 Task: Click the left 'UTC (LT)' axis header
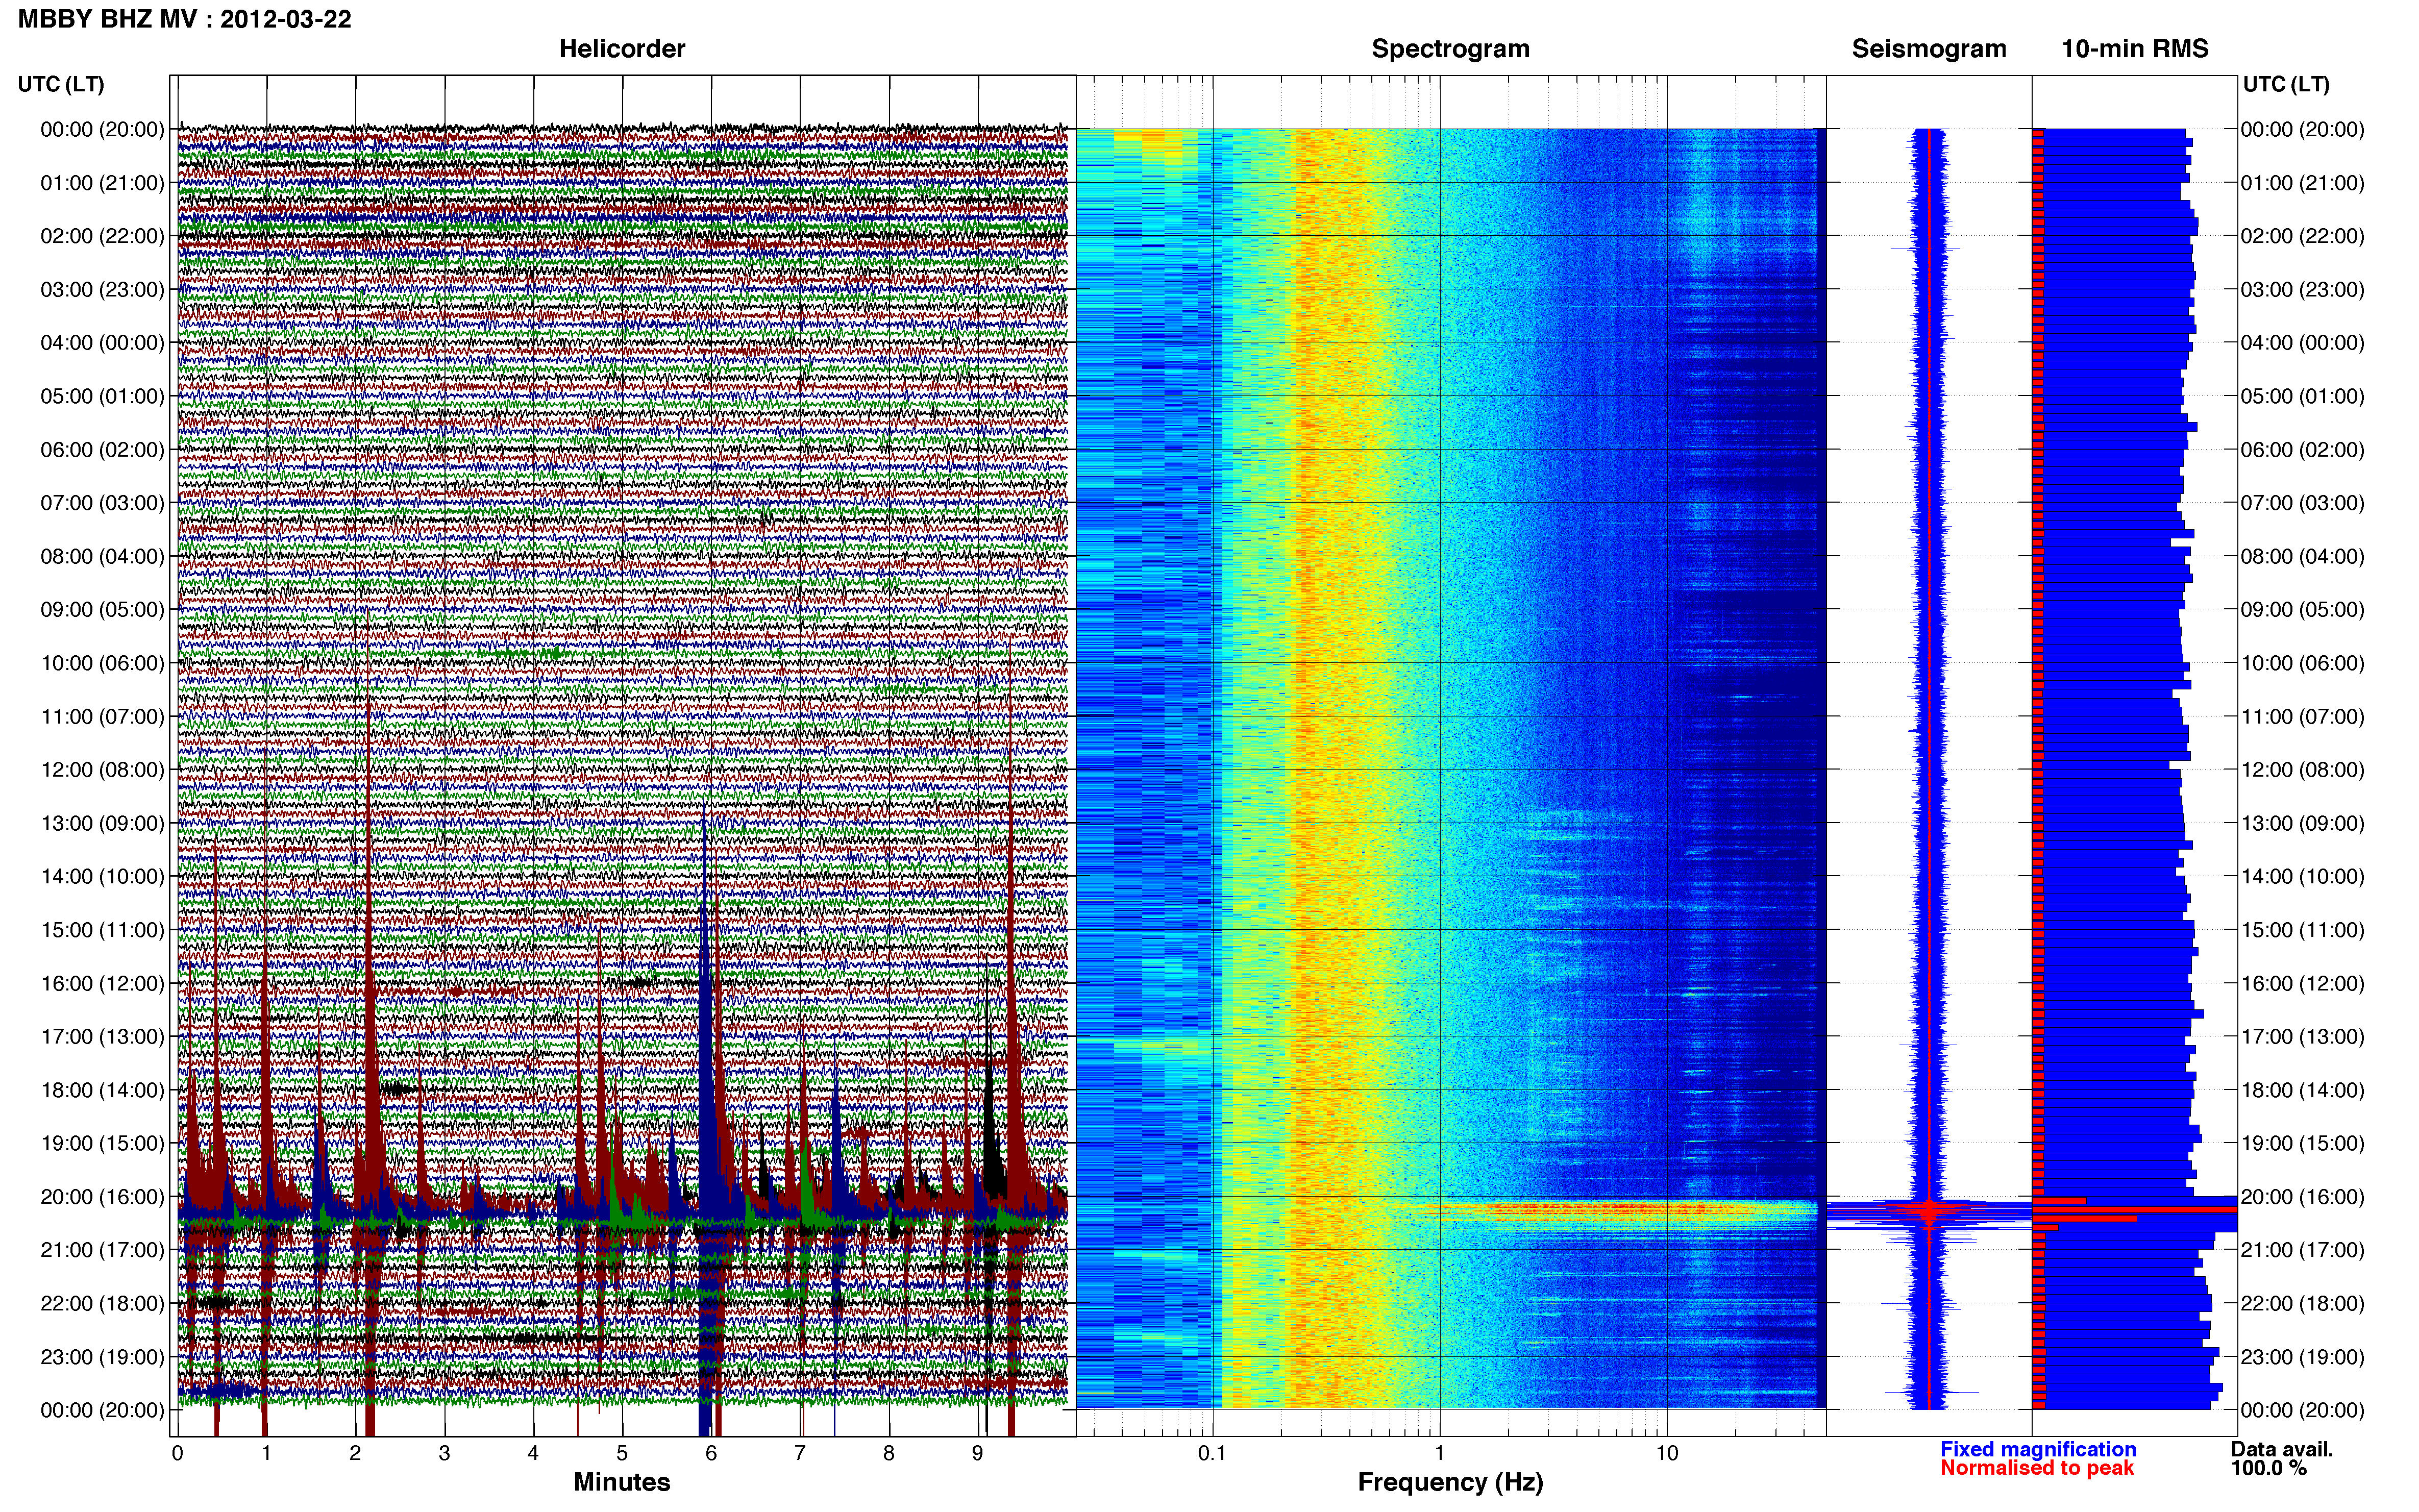pyautogui.click(x=61, y=84)
